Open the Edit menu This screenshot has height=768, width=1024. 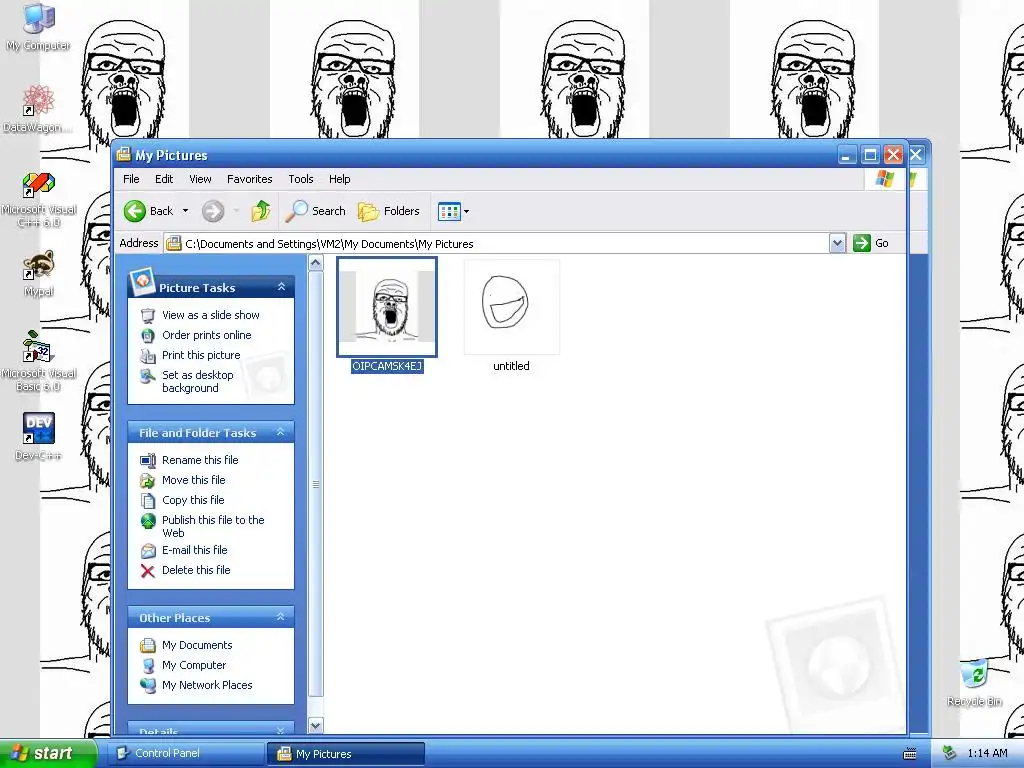click(x=164, y=179)
